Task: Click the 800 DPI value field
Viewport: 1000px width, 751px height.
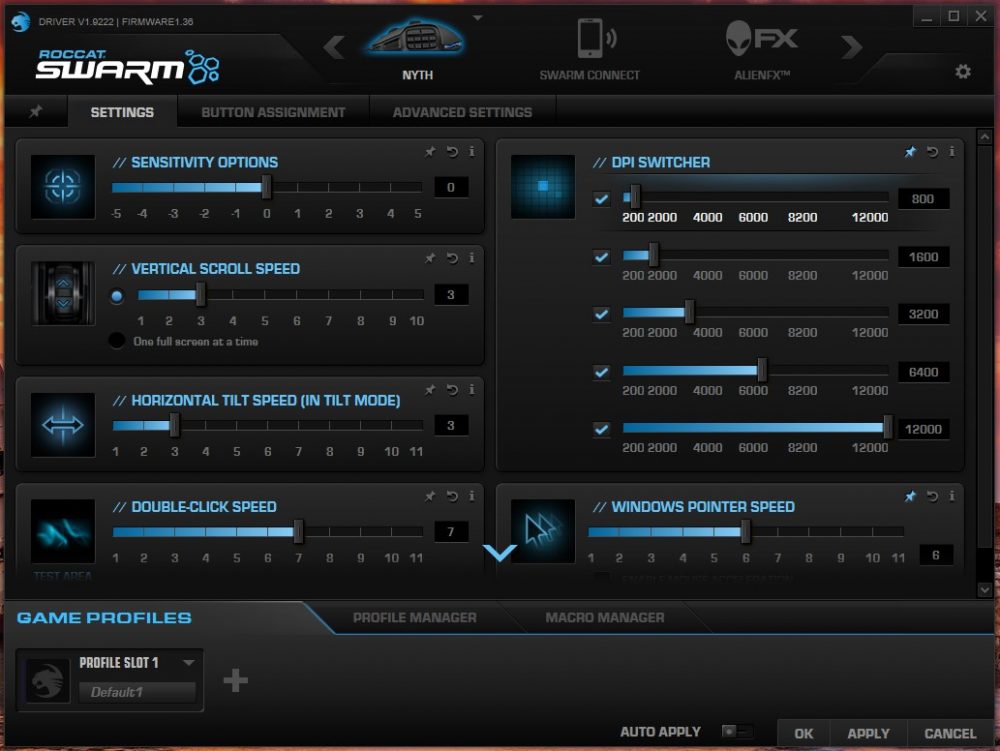Action: [x=923, y=199]
